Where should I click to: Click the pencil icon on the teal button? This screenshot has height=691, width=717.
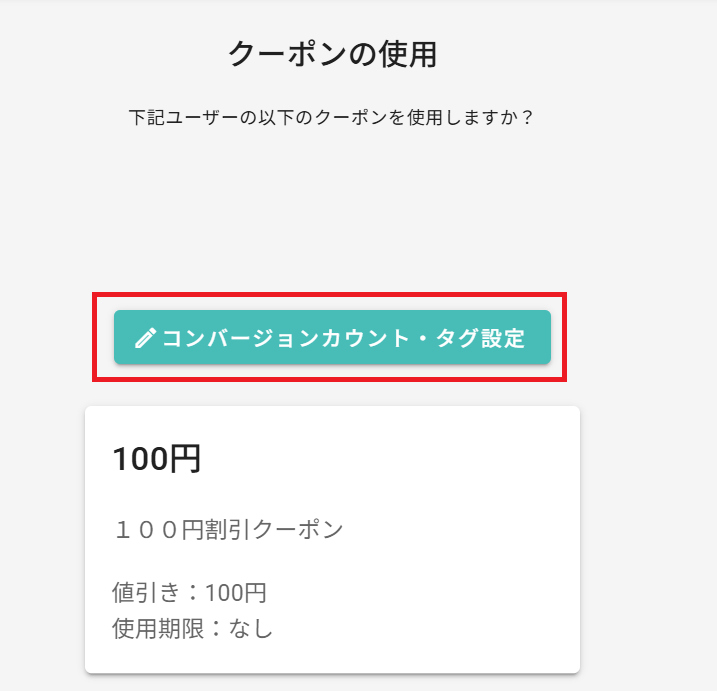145,339
